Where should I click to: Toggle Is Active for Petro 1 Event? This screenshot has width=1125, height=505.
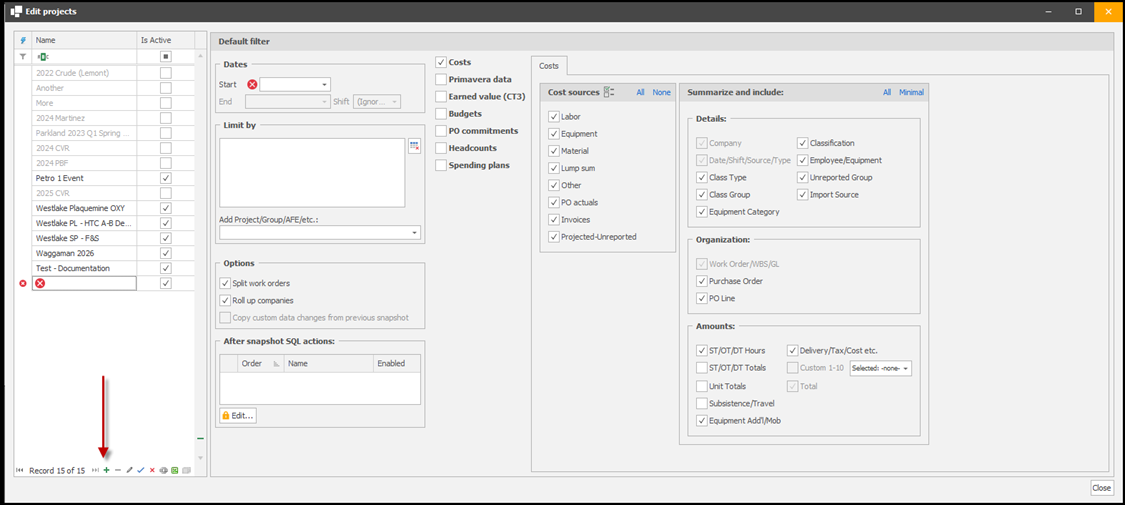(x=166, y=178)
